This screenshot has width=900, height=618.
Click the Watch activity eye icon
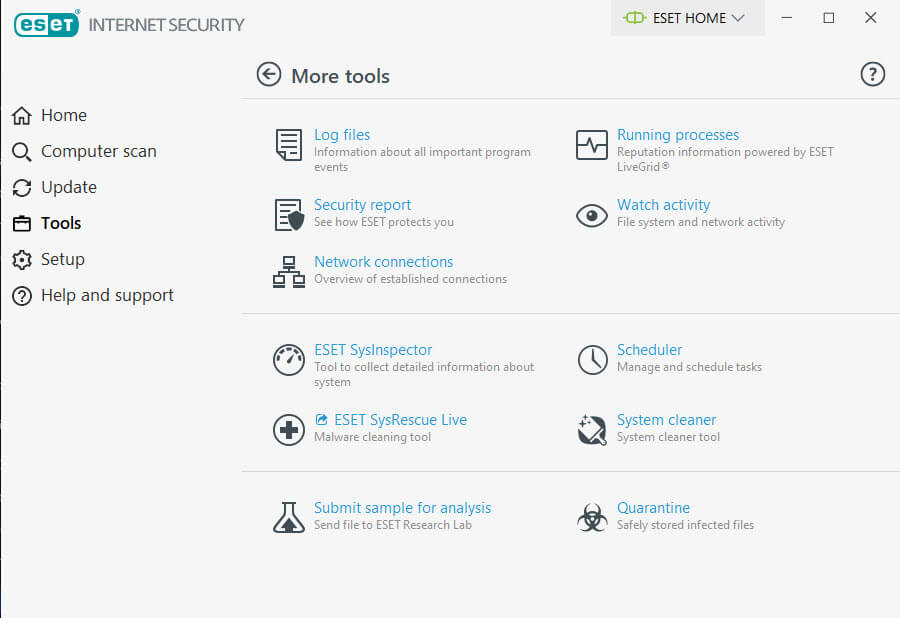(x=592, y=216)
